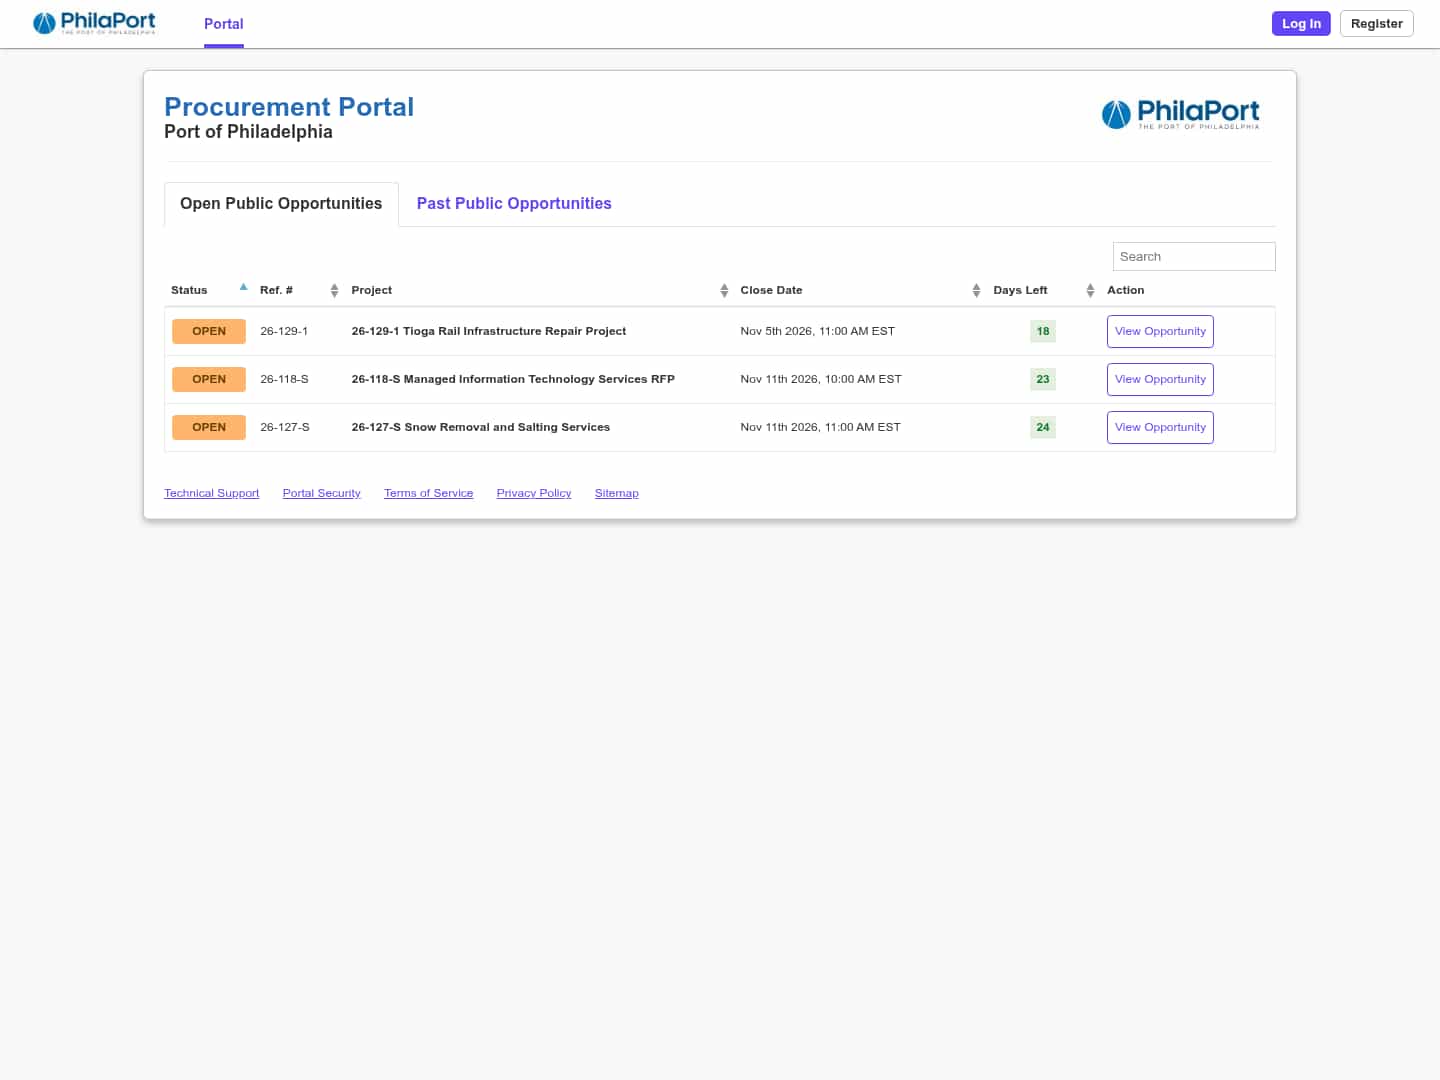Click the days-left badge showing 24

[1043, 427]
